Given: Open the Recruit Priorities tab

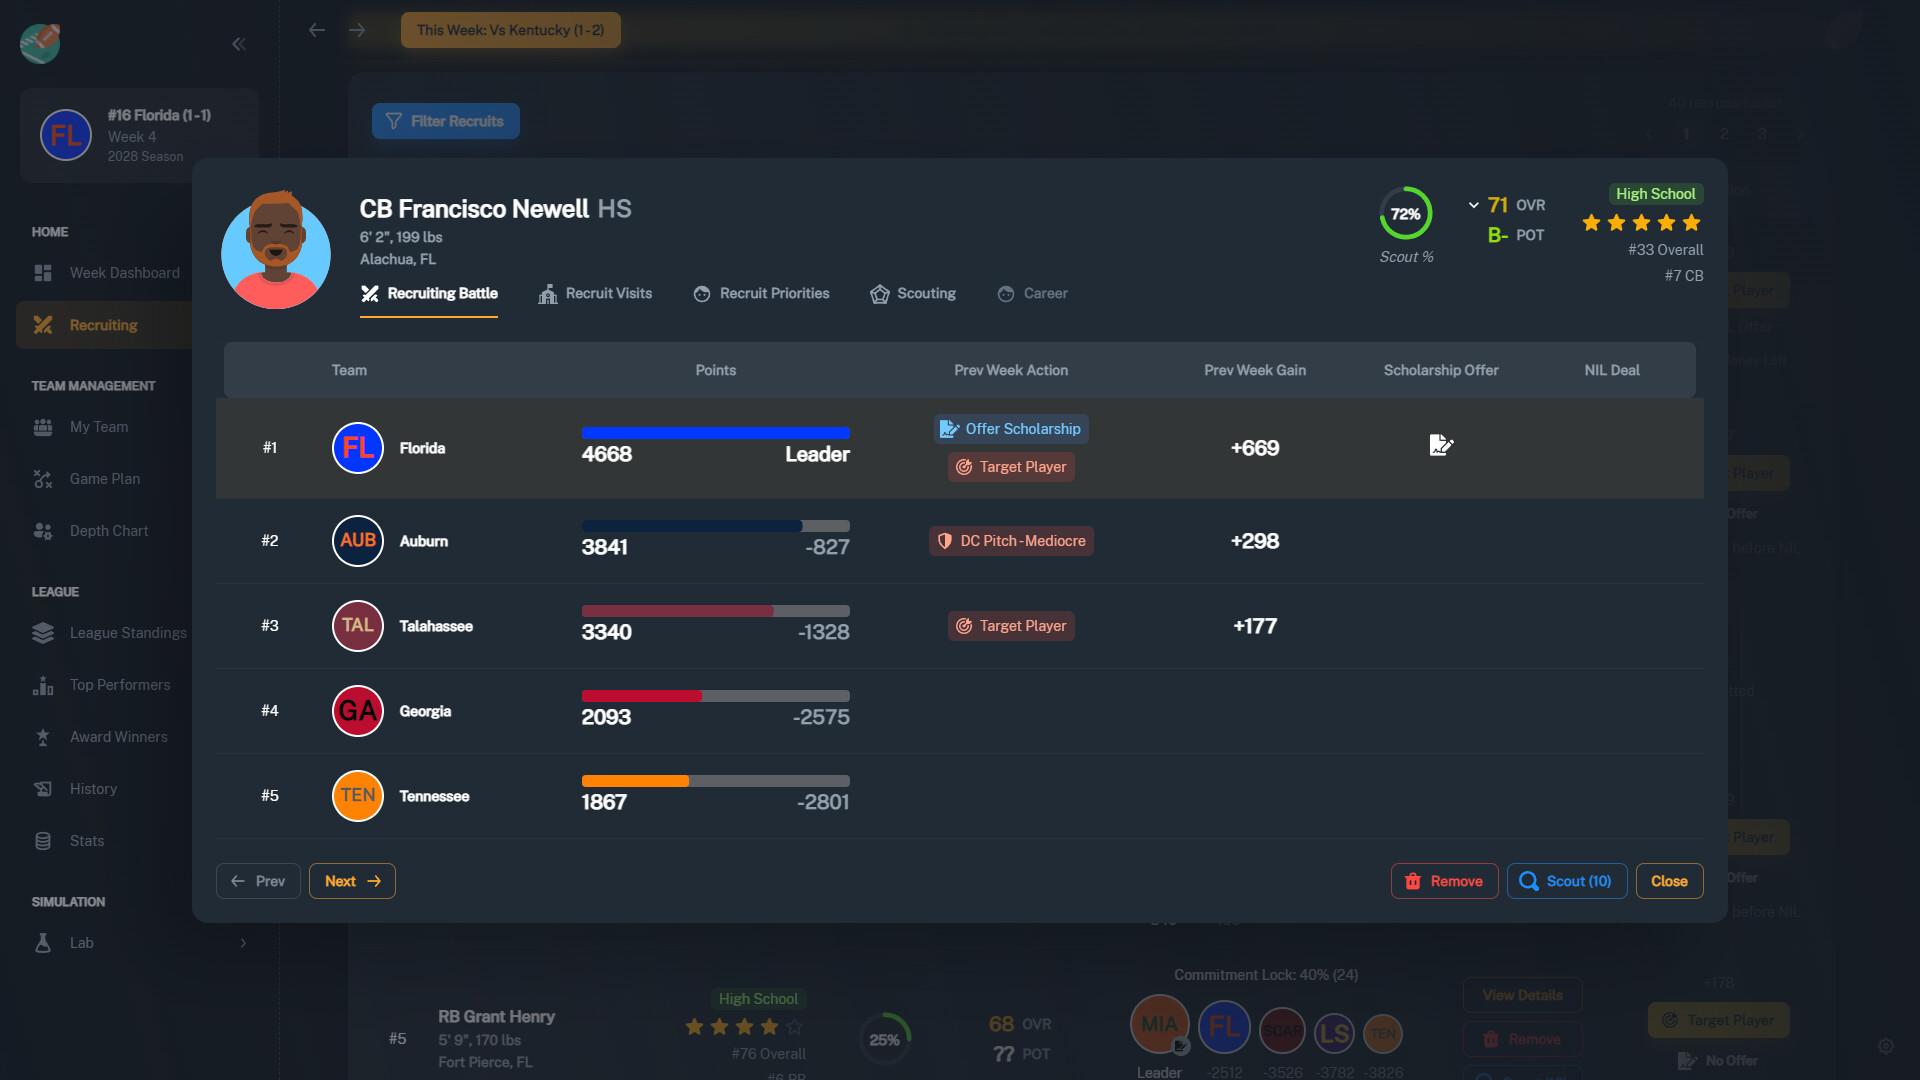Looking at the screenshot, I should pos(761,294).
